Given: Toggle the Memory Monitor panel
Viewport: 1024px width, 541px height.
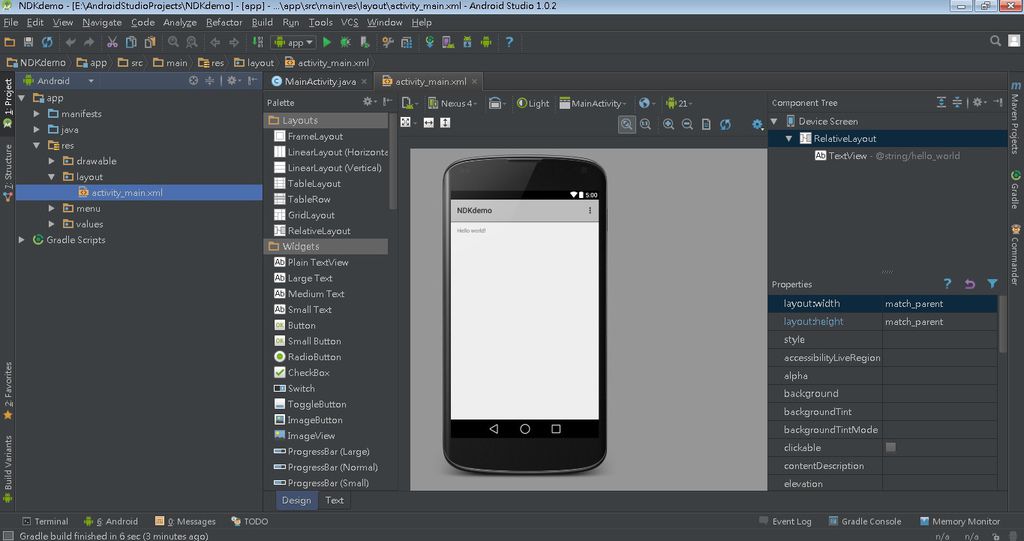Looking at the screenshot, I should click(x=959, y=521).
